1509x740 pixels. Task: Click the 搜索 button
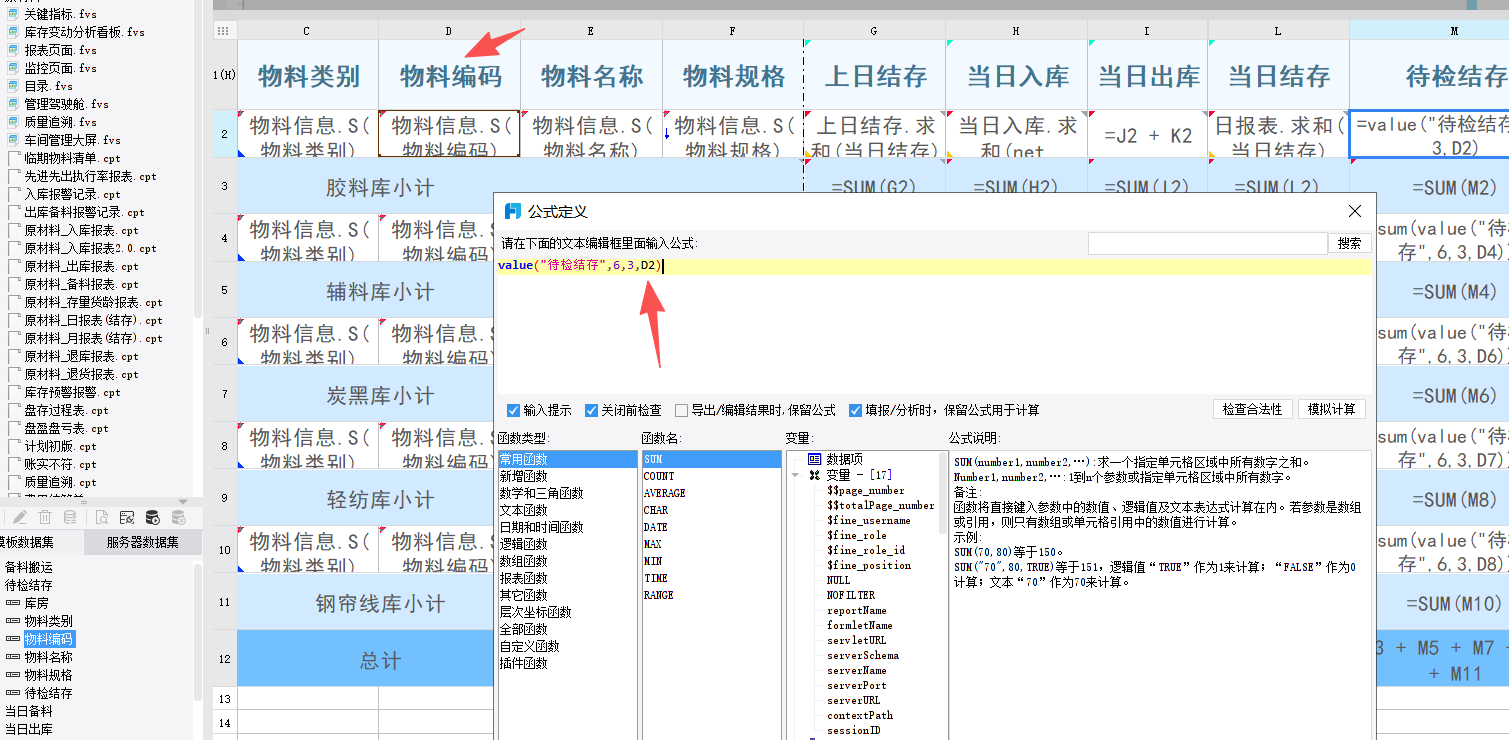point(1349,243)
